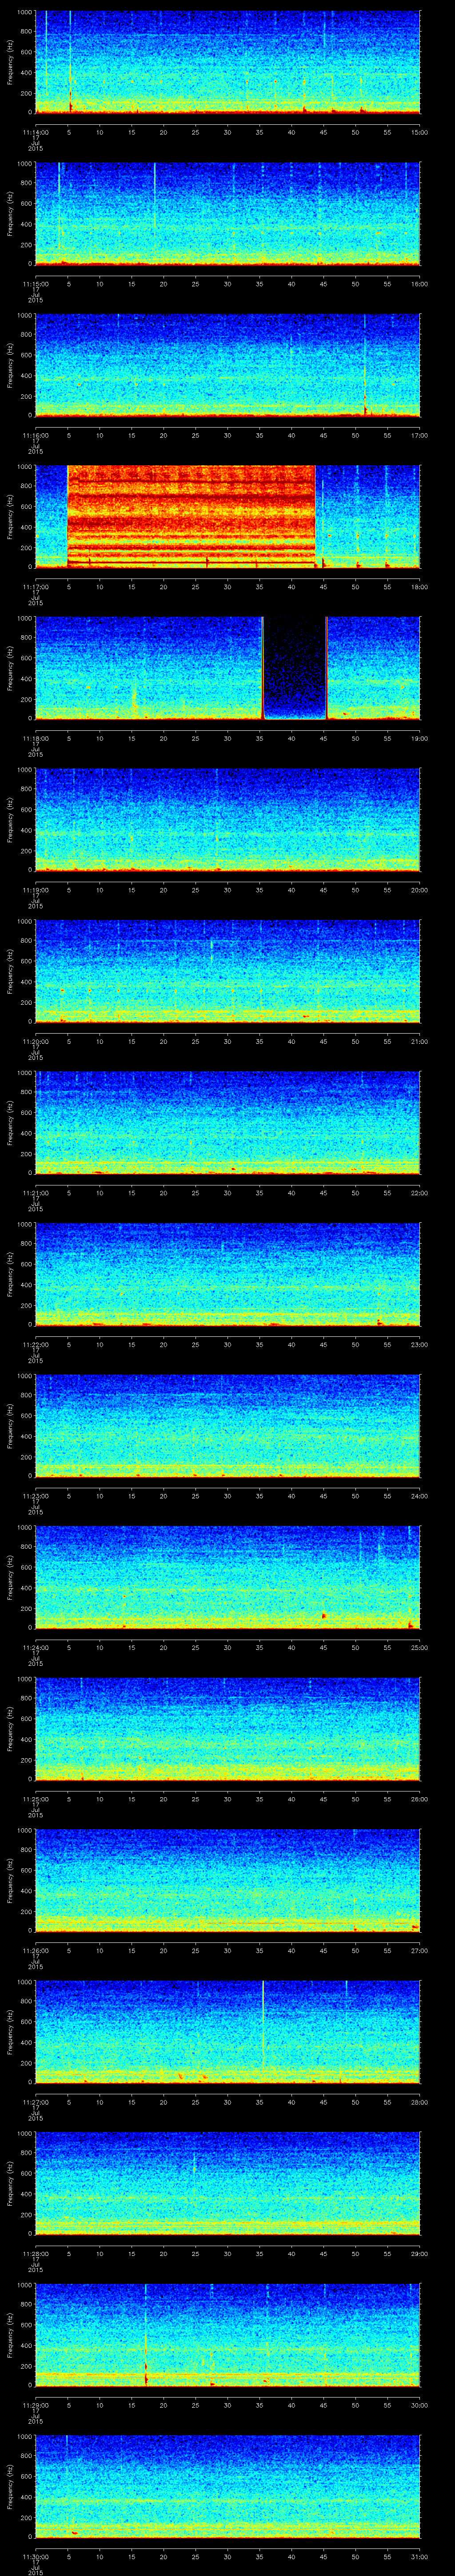Click the 45-second tick label on the 11:17:00 axis

(x=323, y=587)
